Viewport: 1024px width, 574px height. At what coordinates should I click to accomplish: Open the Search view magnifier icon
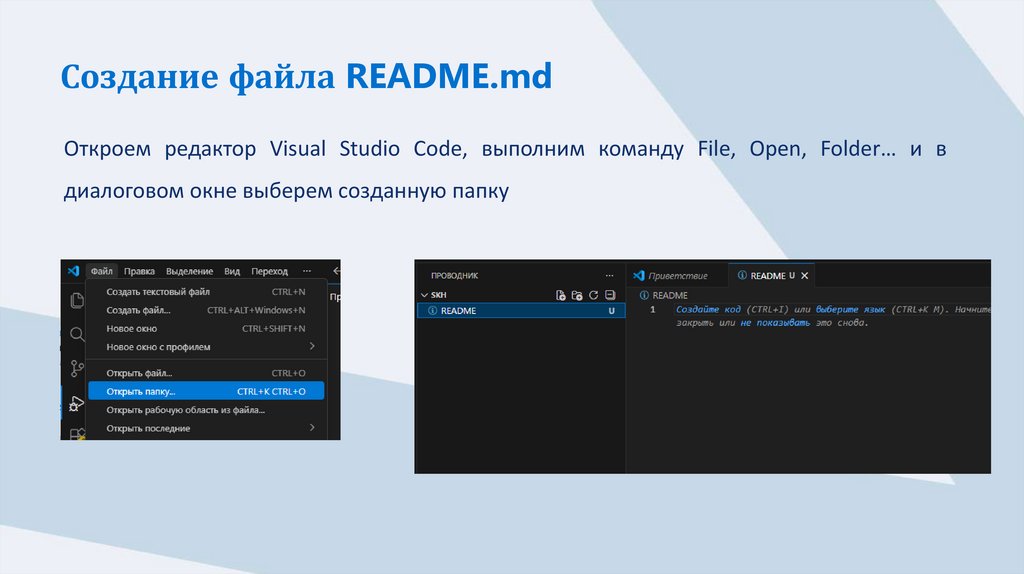[77, 334]
